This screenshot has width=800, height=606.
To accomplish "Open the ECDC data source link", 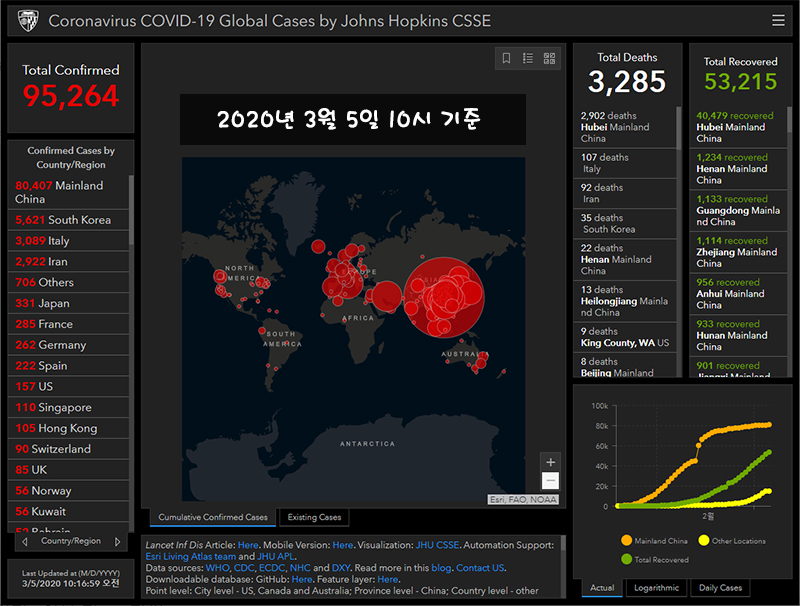I will (x=271, y=568).
